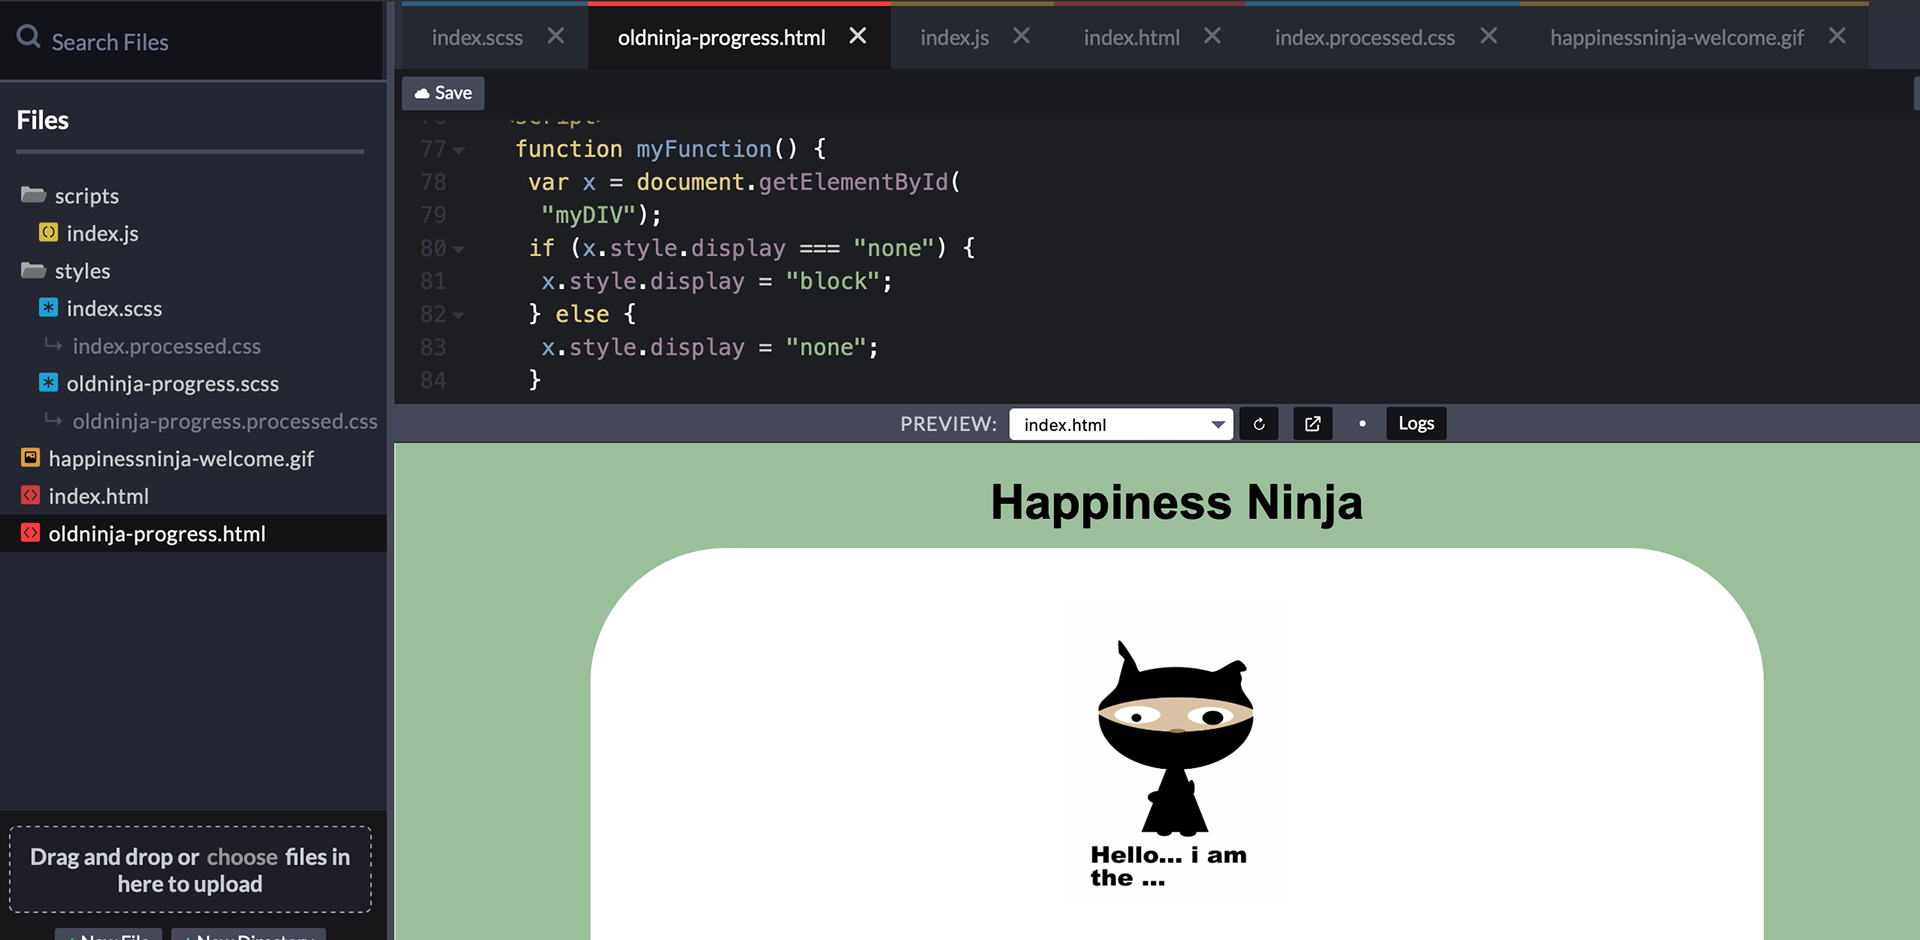
Task: Switch to the index.html tab
Action: point(1131,38)
